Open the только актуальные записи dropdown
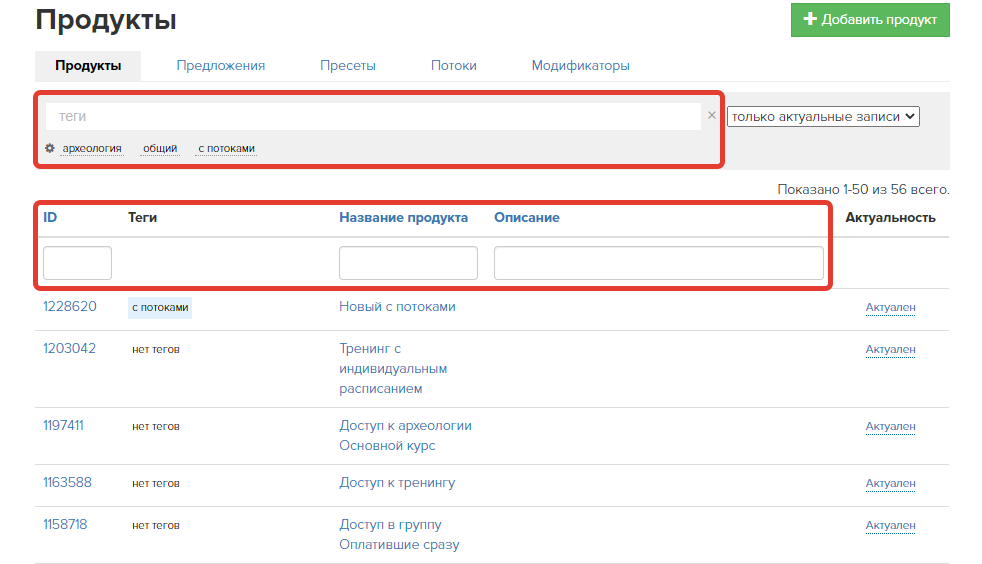The image size is (982, 564). (823, 116)
